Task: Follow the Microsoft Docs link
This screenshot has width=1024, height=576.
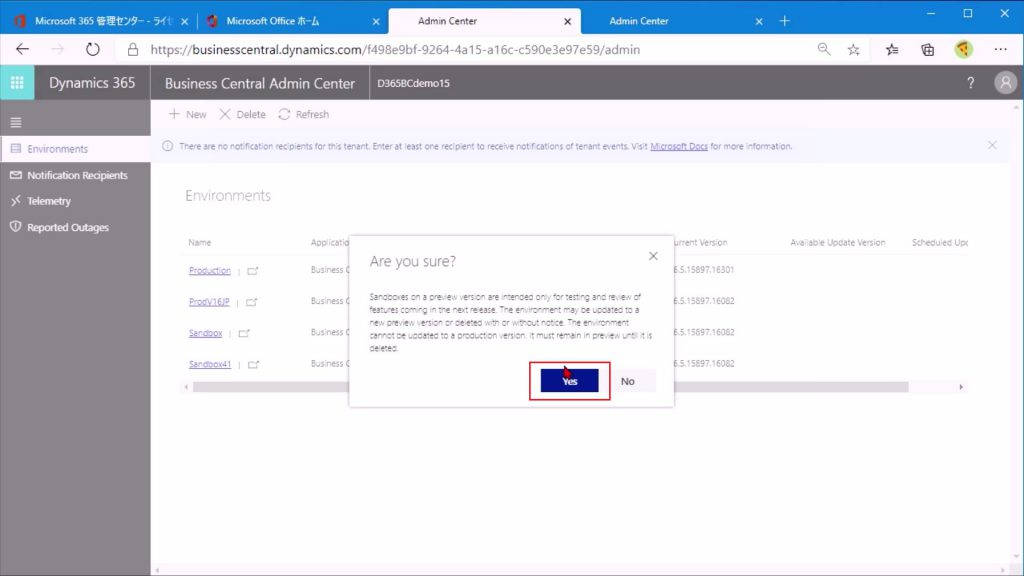Action: (679, 146)
